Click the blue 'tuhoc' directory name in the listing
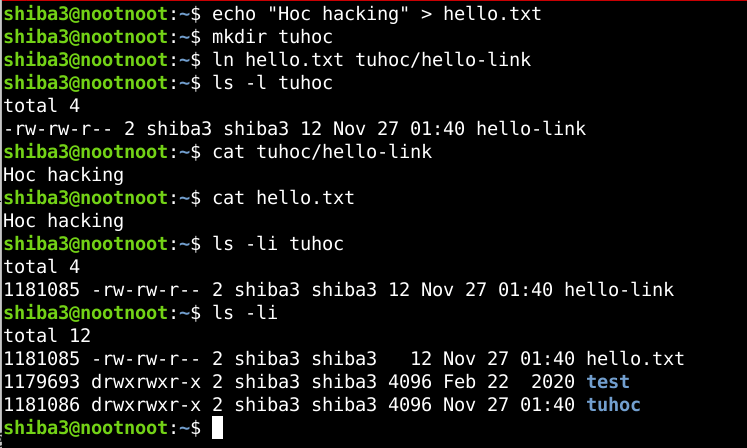 click(x=613, y=405)
